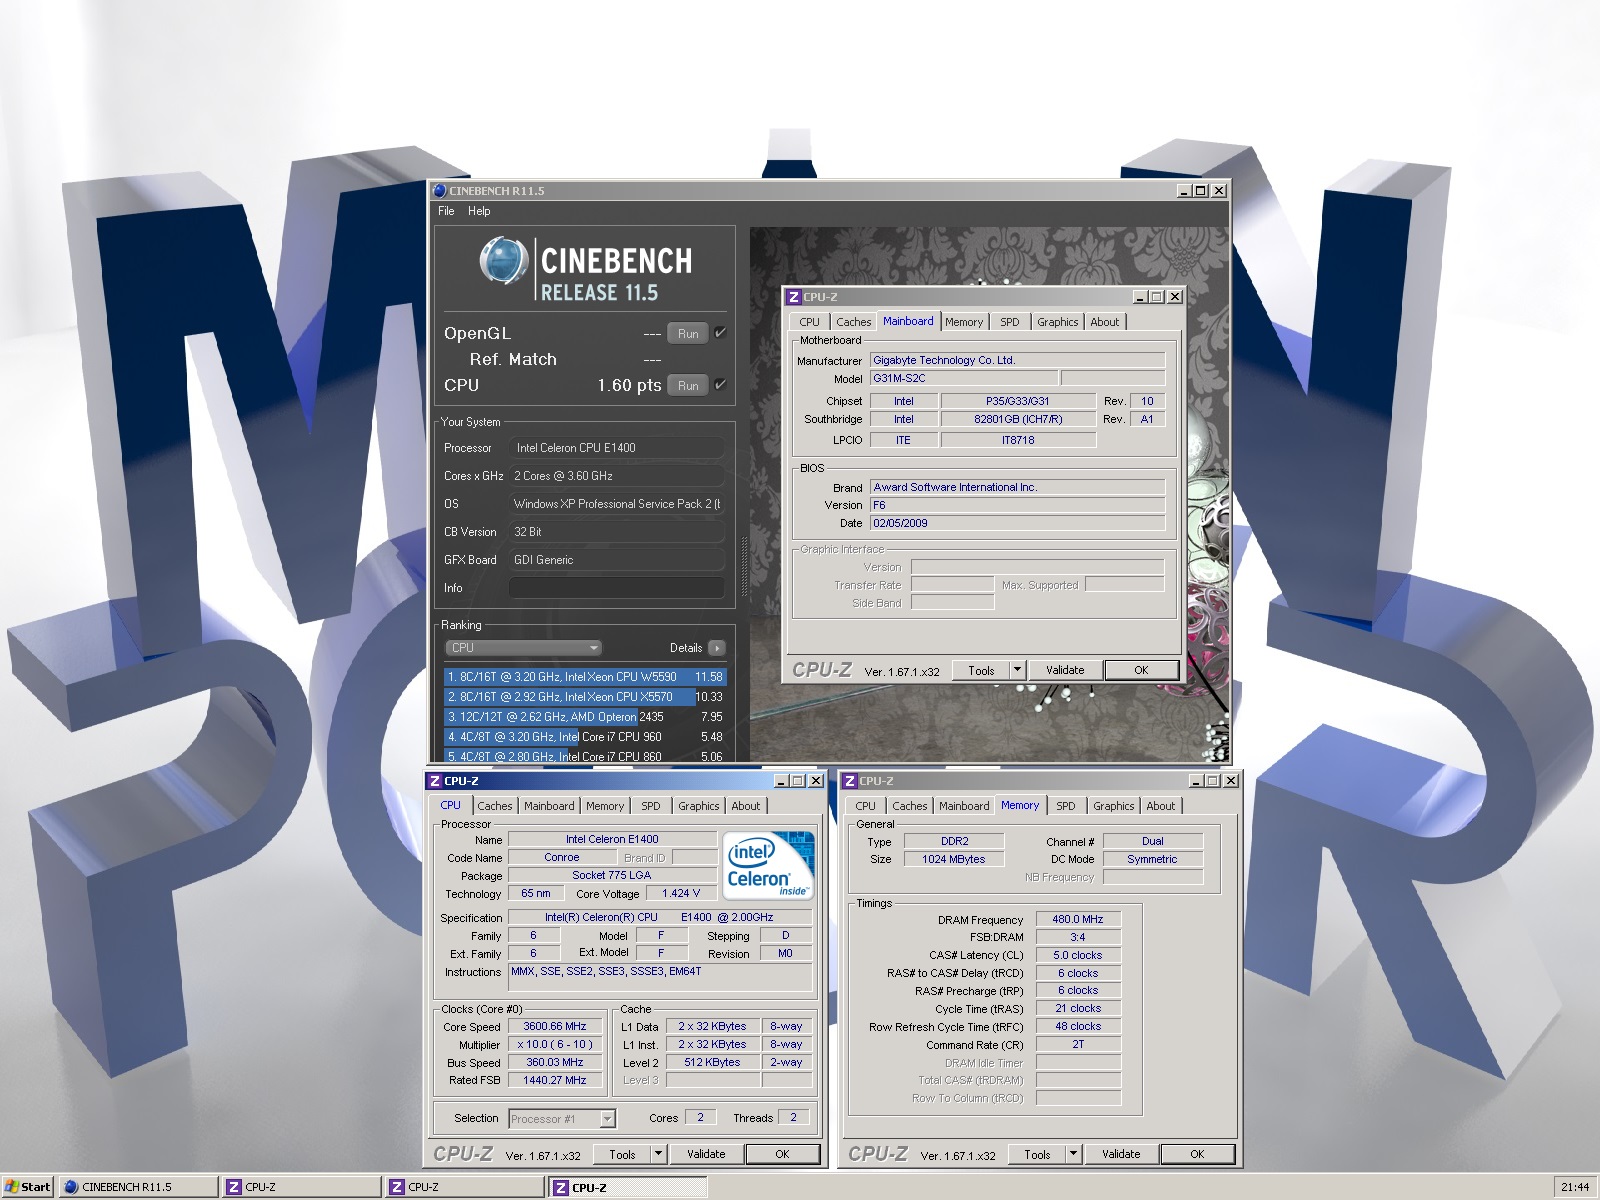1600x1200 pixels.
Task: Click the Cinebench title bar icon
Action: tap(439, 191)
